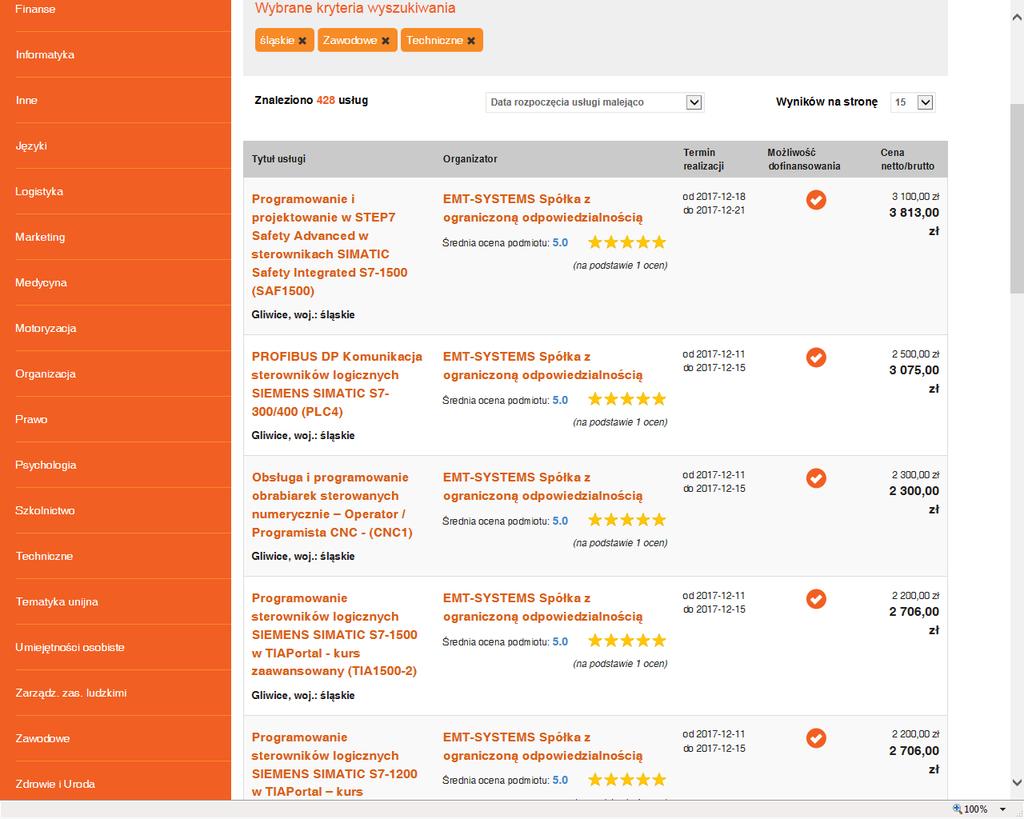Open the PROFIBUS DP Komunikacja course link

[x=337, y=384]
